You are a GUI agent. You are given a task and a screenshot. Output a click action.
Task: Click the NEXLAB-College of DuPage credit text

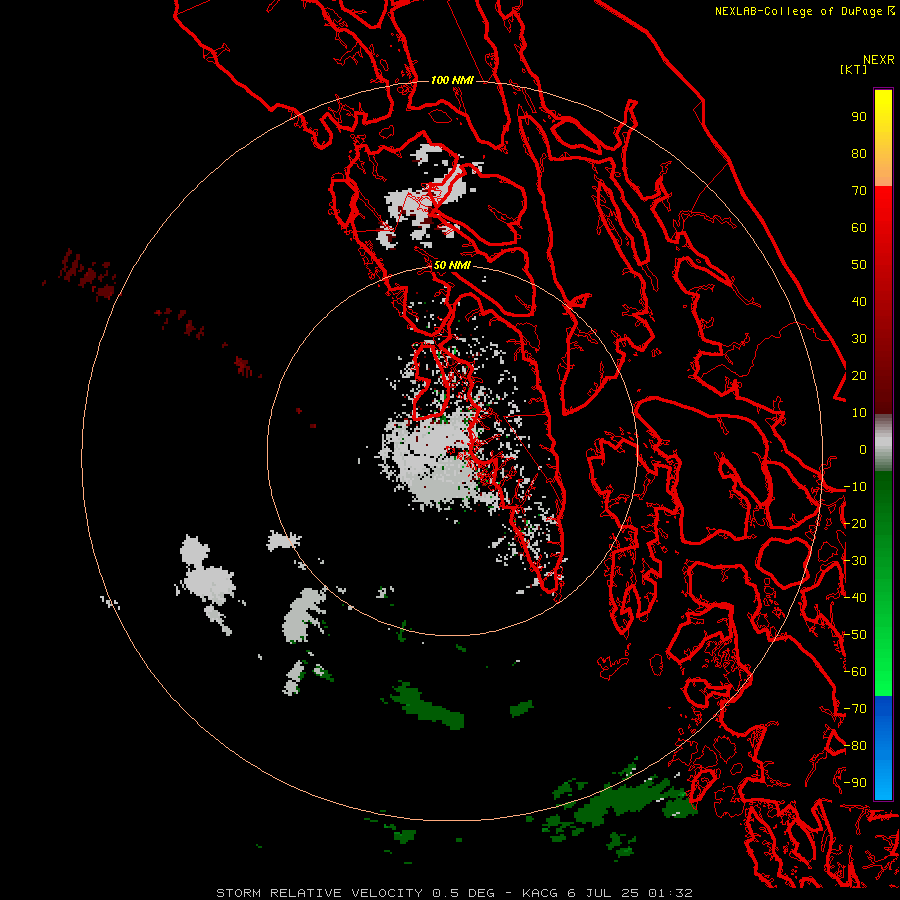click(x=800, y=11)
